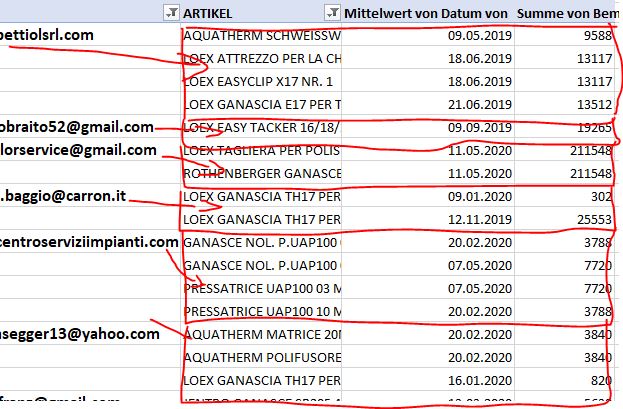623x409 pixels.
Task: Select LOEX GANASCIA TH17 PER dated 12.11.2019
Action: (x=262, y=219)
